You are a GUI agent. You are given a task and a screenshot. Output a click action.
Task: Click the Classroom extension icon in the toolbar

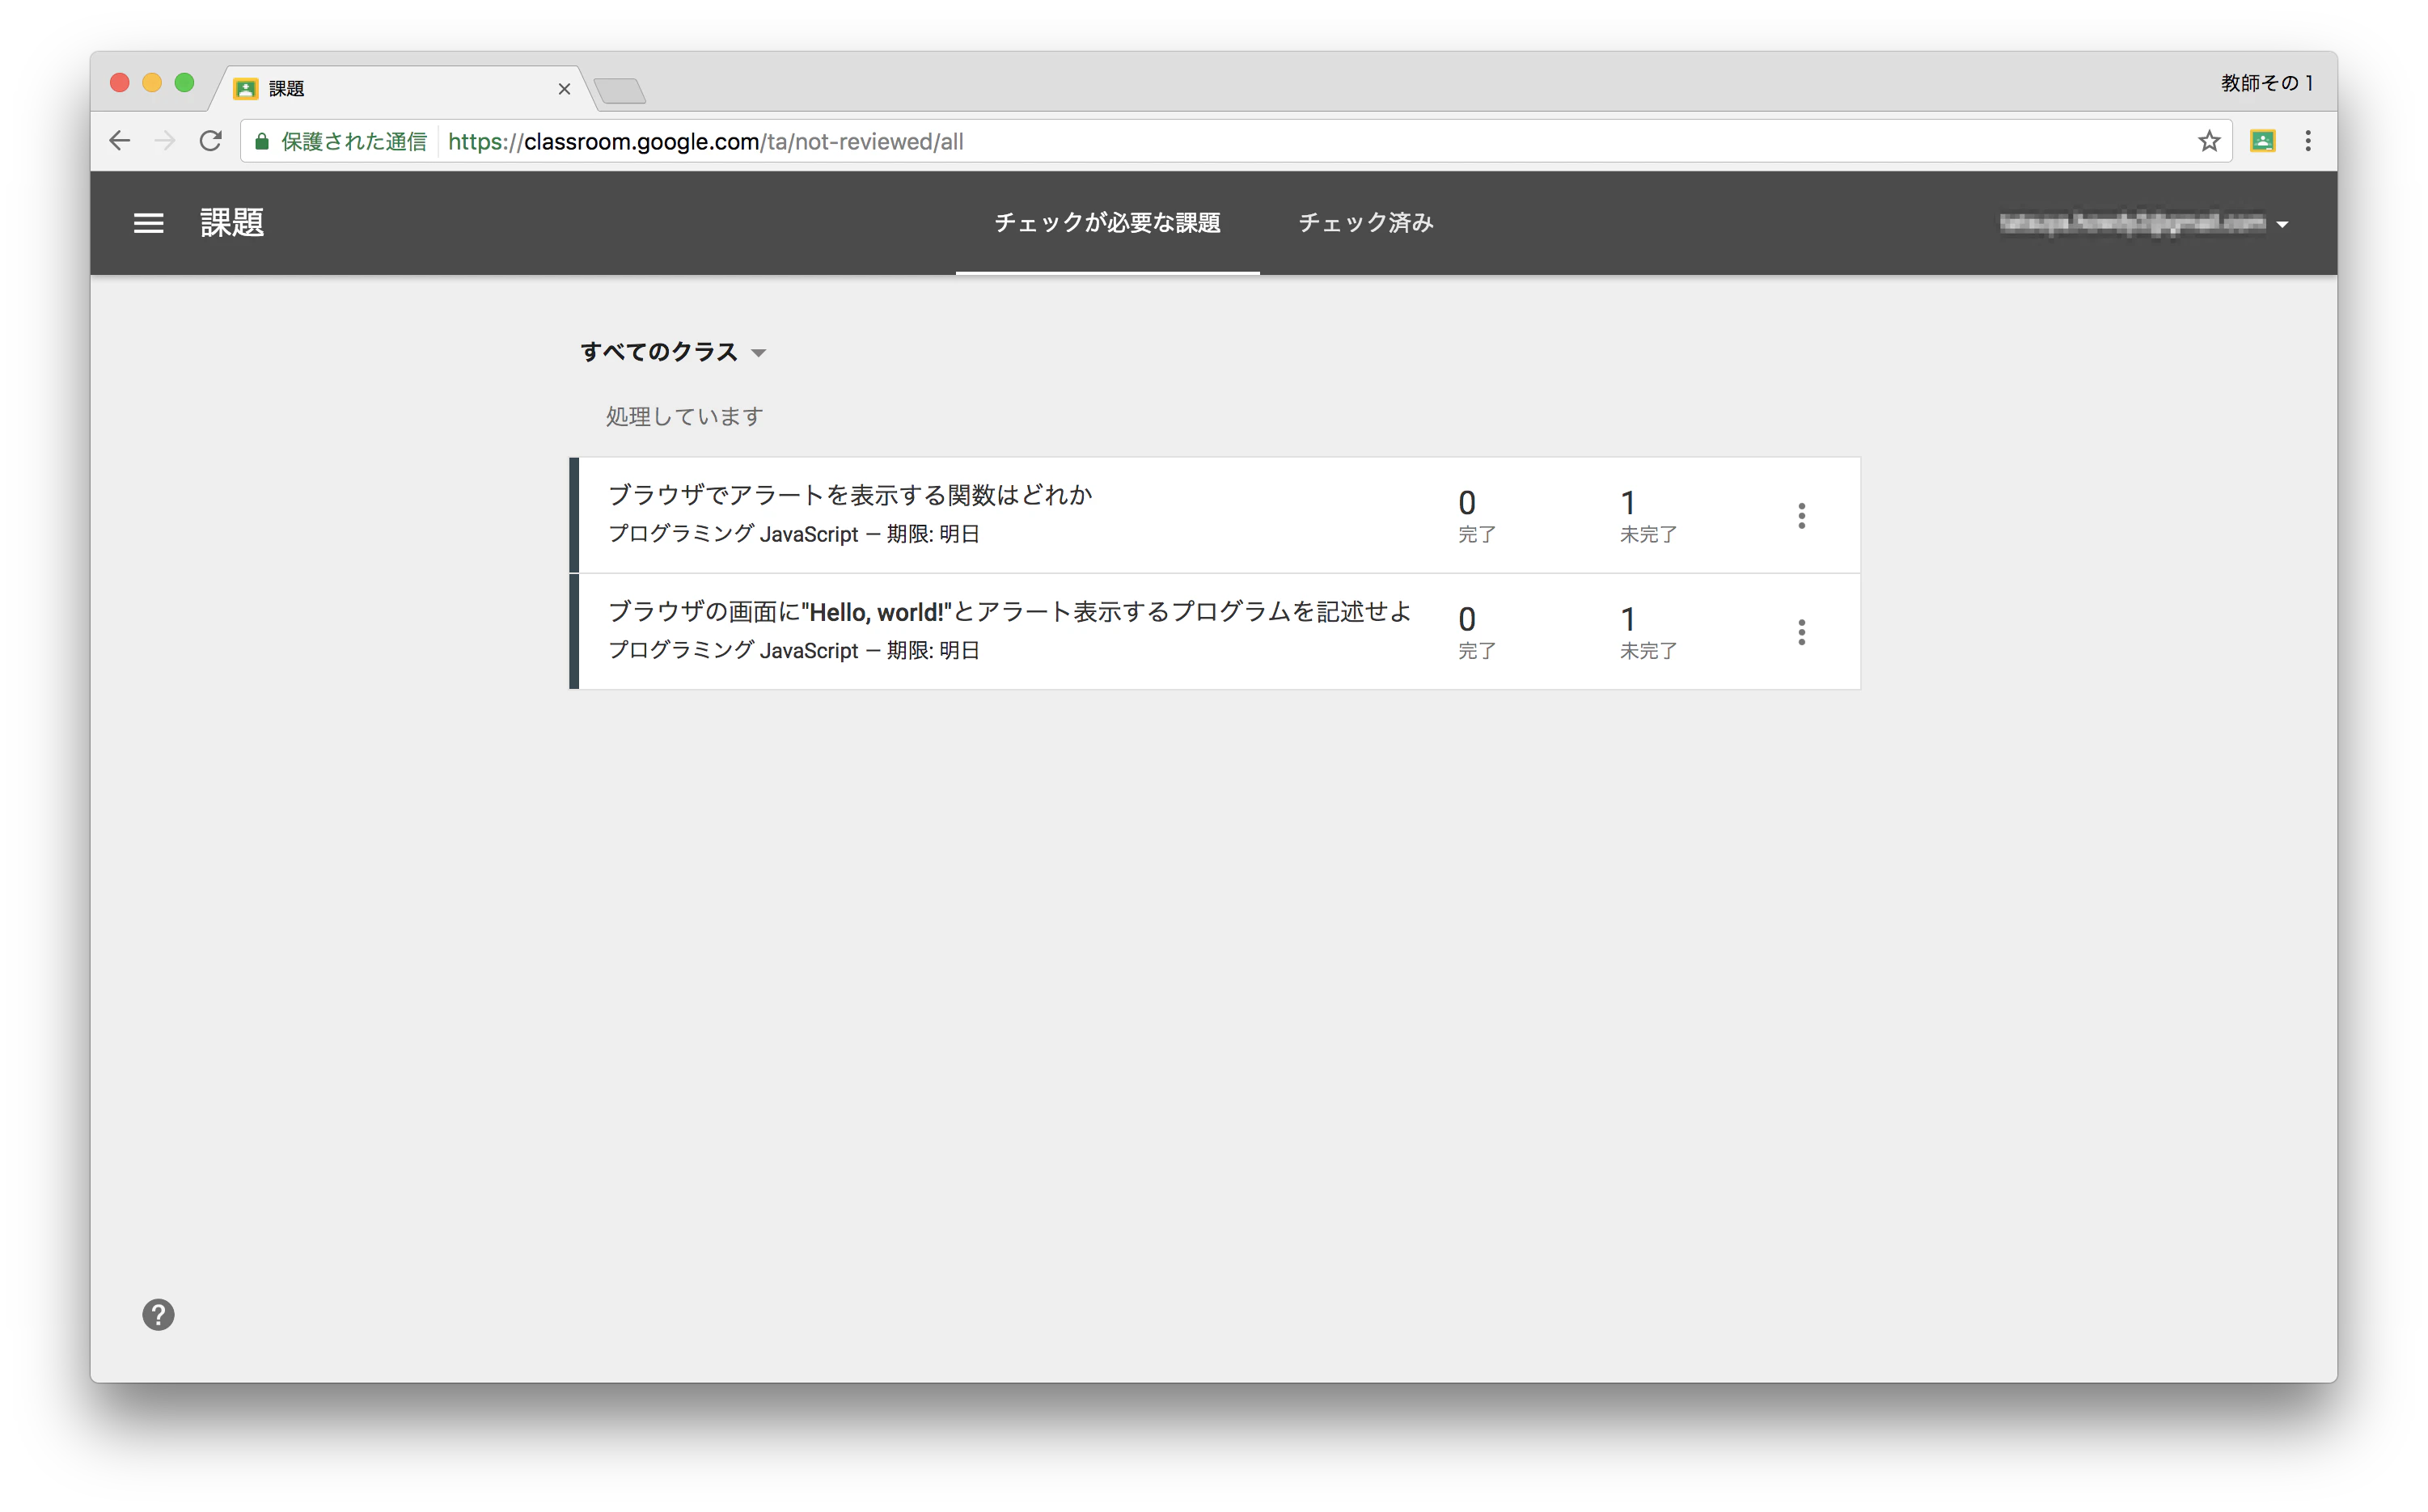(2262, 141)
